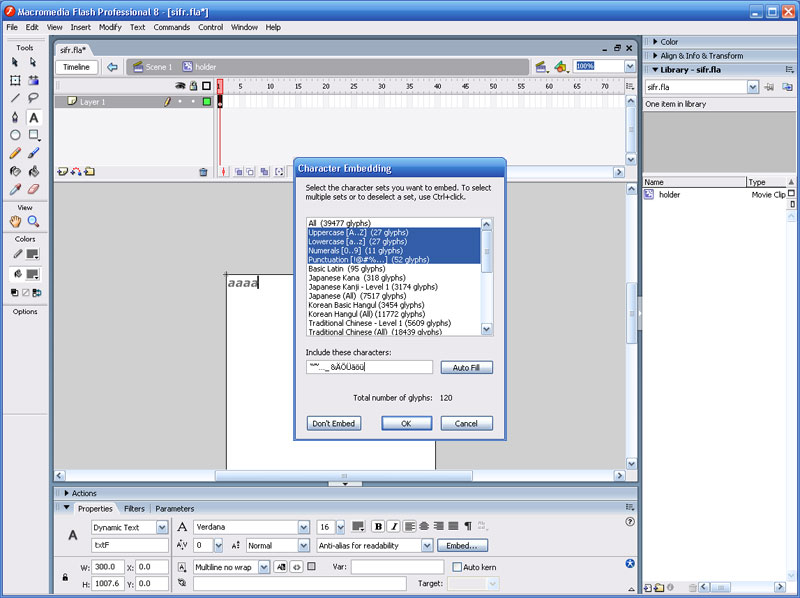Screen dimensions: 800x598
Task: Open the Verdana font dropdown
Action: tap(304, 527)
